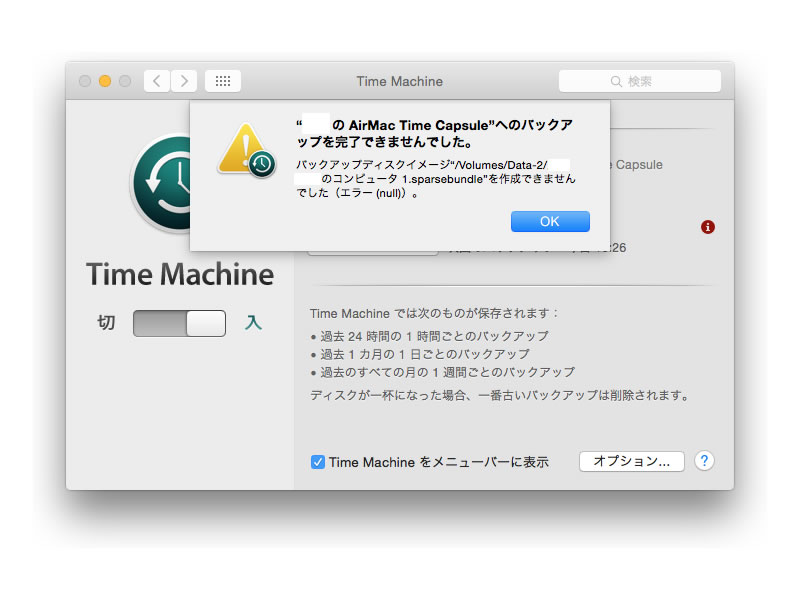The image size is (800, 600).
Task: Go forward with the right arrow button
Action: (184, 81)
